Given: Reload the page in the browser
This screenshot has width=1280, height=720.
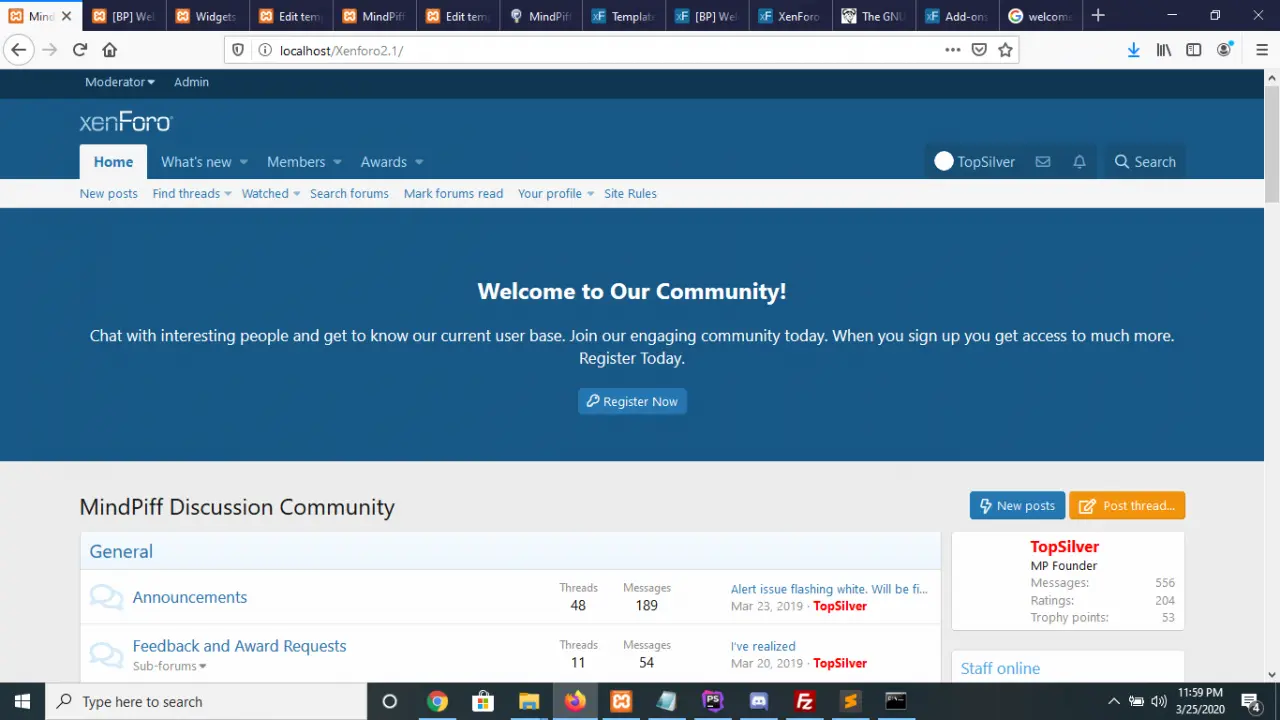Looking at the screenshot, I should 80,50.
